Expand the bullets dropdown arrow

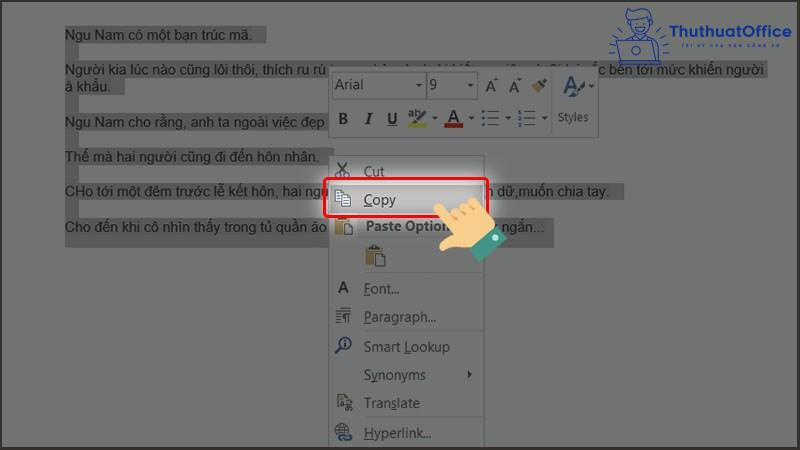[x=508, y=118]
